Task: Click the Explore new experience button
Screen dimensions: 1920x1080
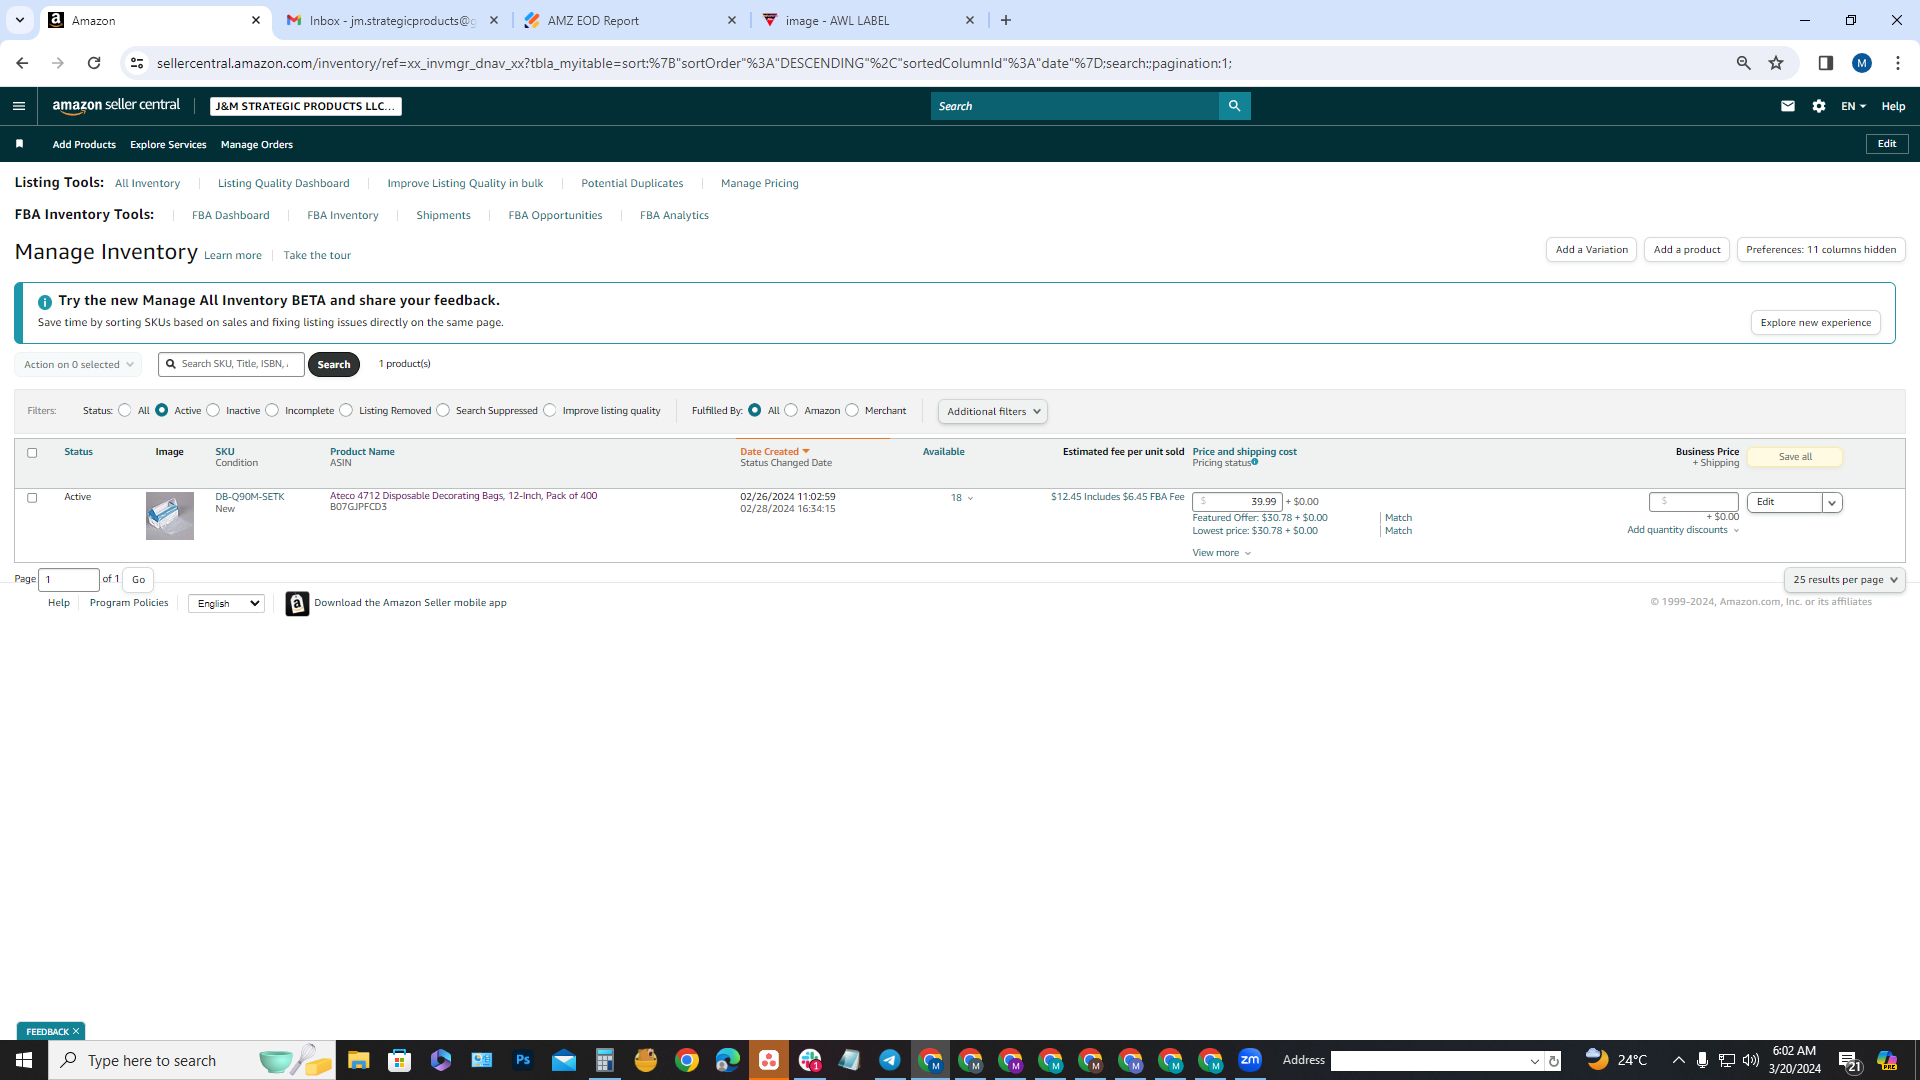Action: [1815, 322]
